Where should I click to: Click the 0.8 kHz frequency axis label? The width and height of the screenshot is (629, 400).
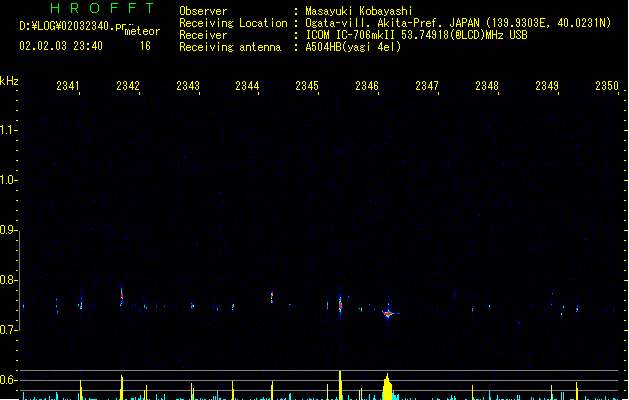8,280
